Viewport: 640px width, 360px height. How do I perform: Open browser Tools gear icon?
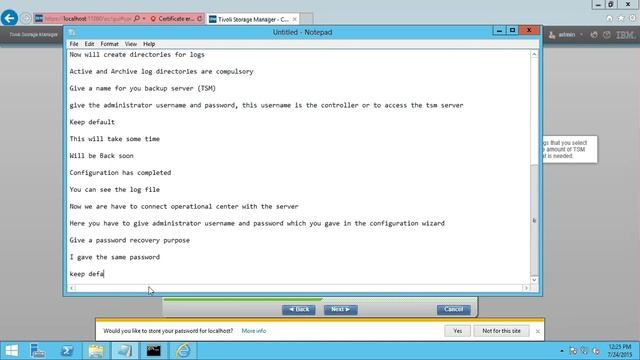[x=633, y=18]
